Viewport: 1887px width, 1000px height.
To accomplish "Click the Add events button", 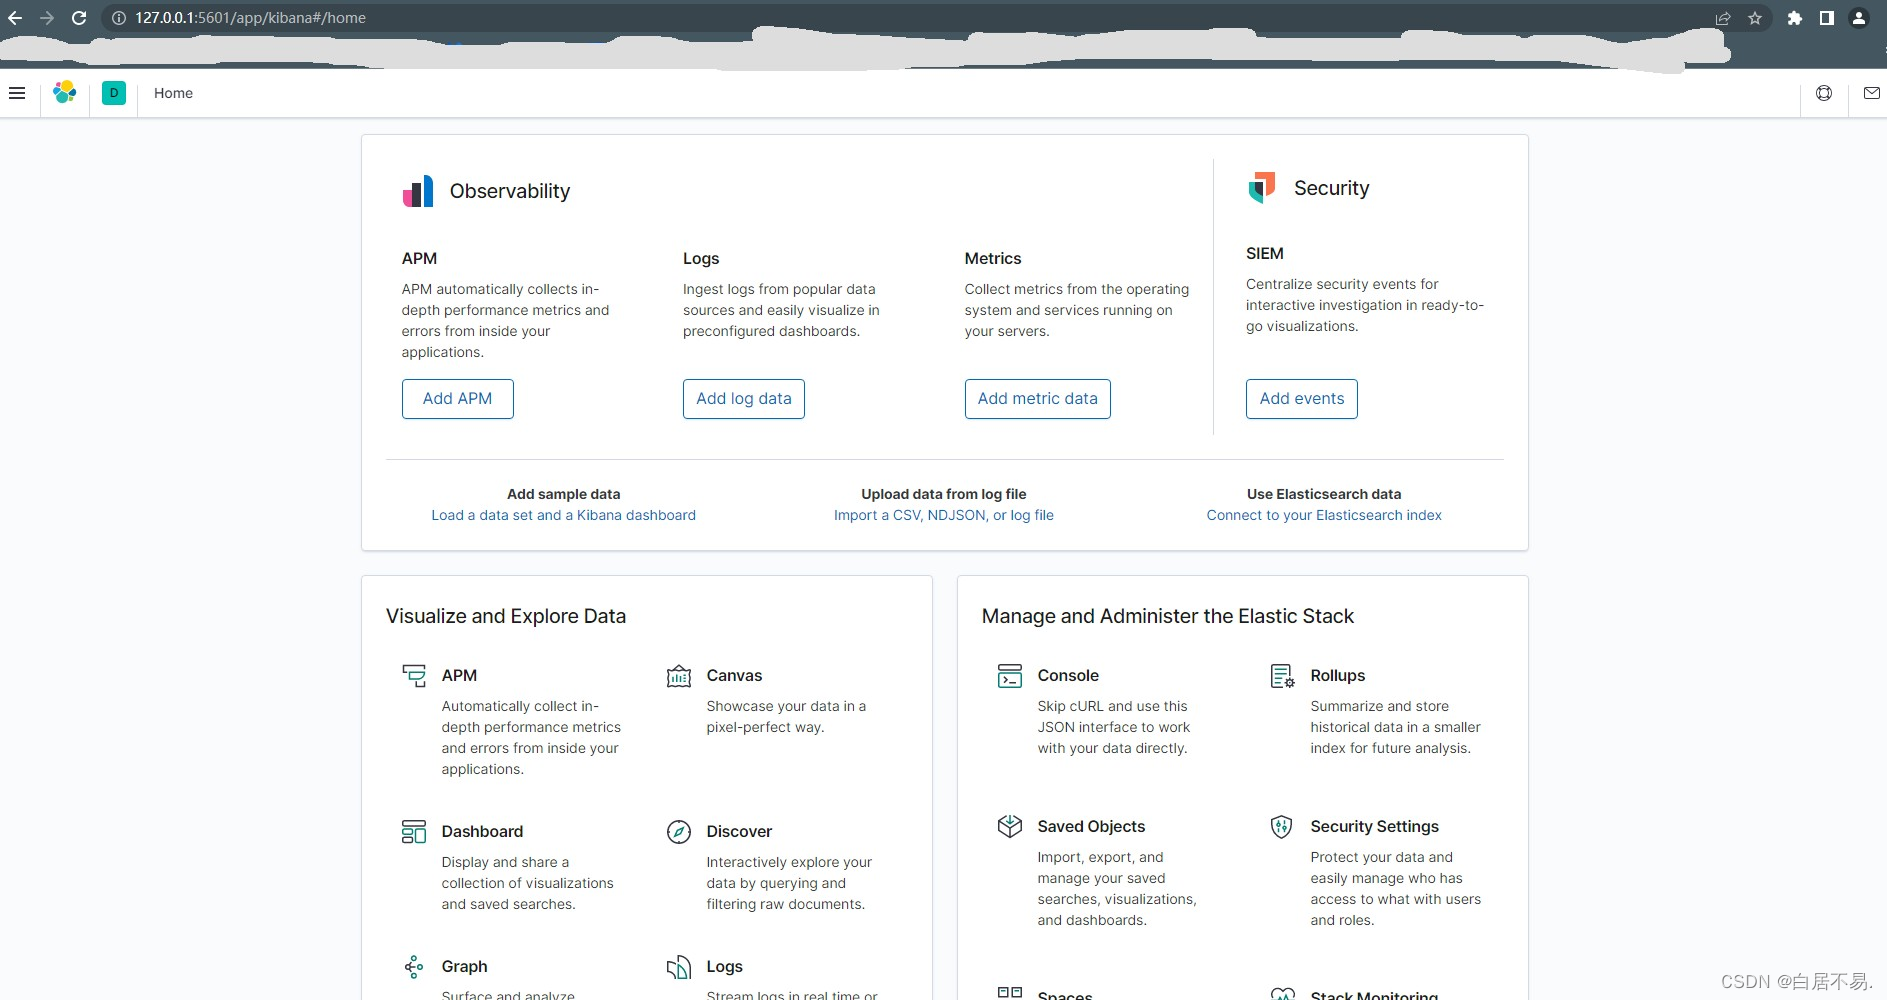I will click(1302, 399).
